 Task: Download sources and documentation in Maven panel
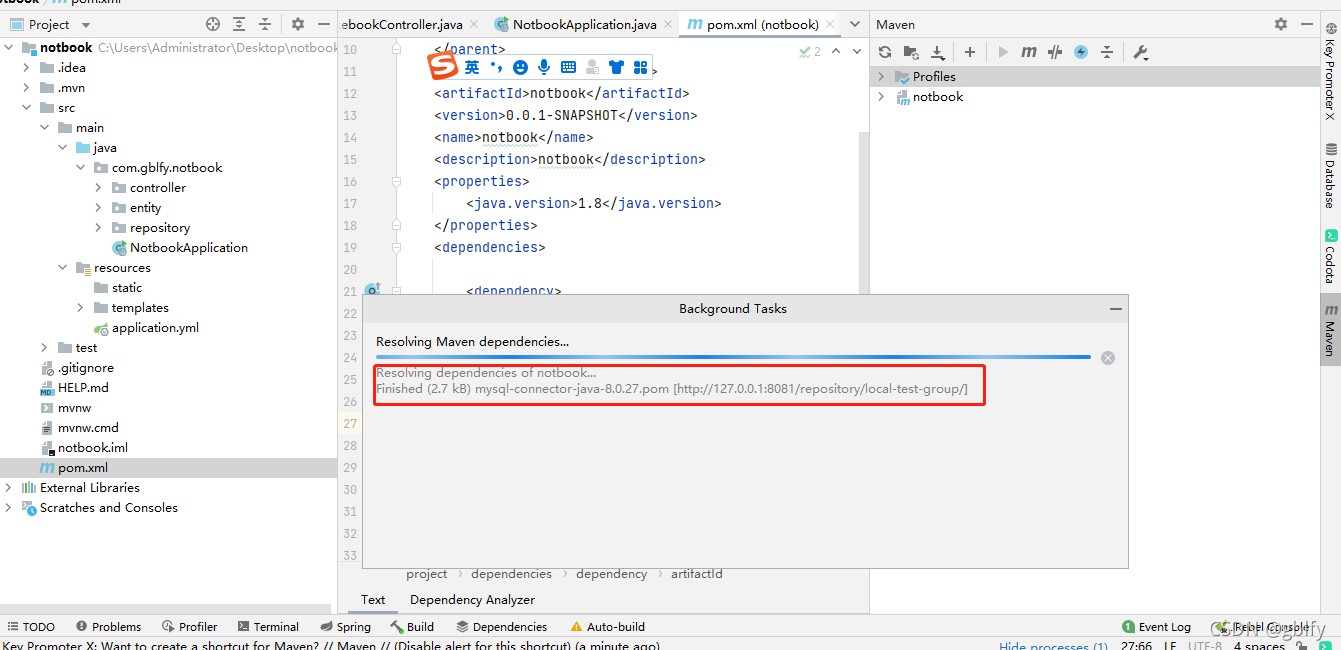(x=937, y=52)
